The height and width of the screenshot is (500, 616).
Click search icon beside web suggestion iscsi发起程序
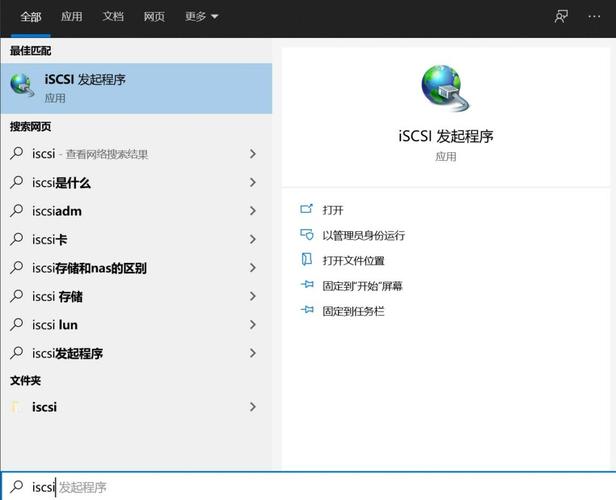[x=16, y=353]
